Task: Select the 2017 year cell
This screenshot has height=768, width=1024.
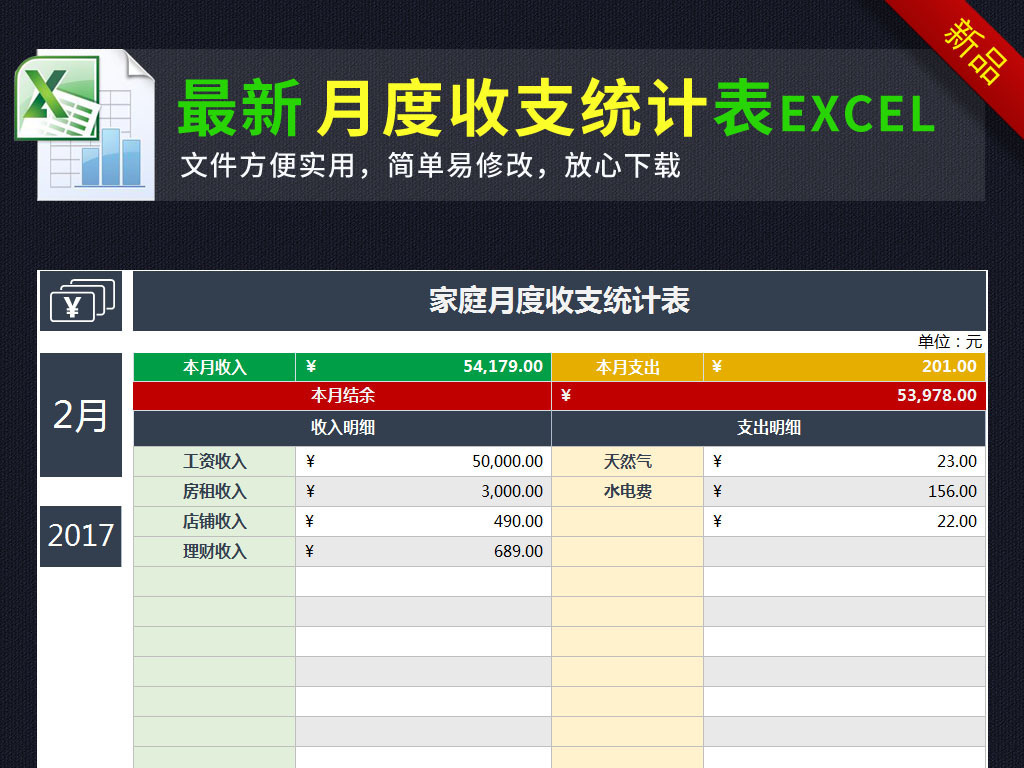Action: coord(81,536)
